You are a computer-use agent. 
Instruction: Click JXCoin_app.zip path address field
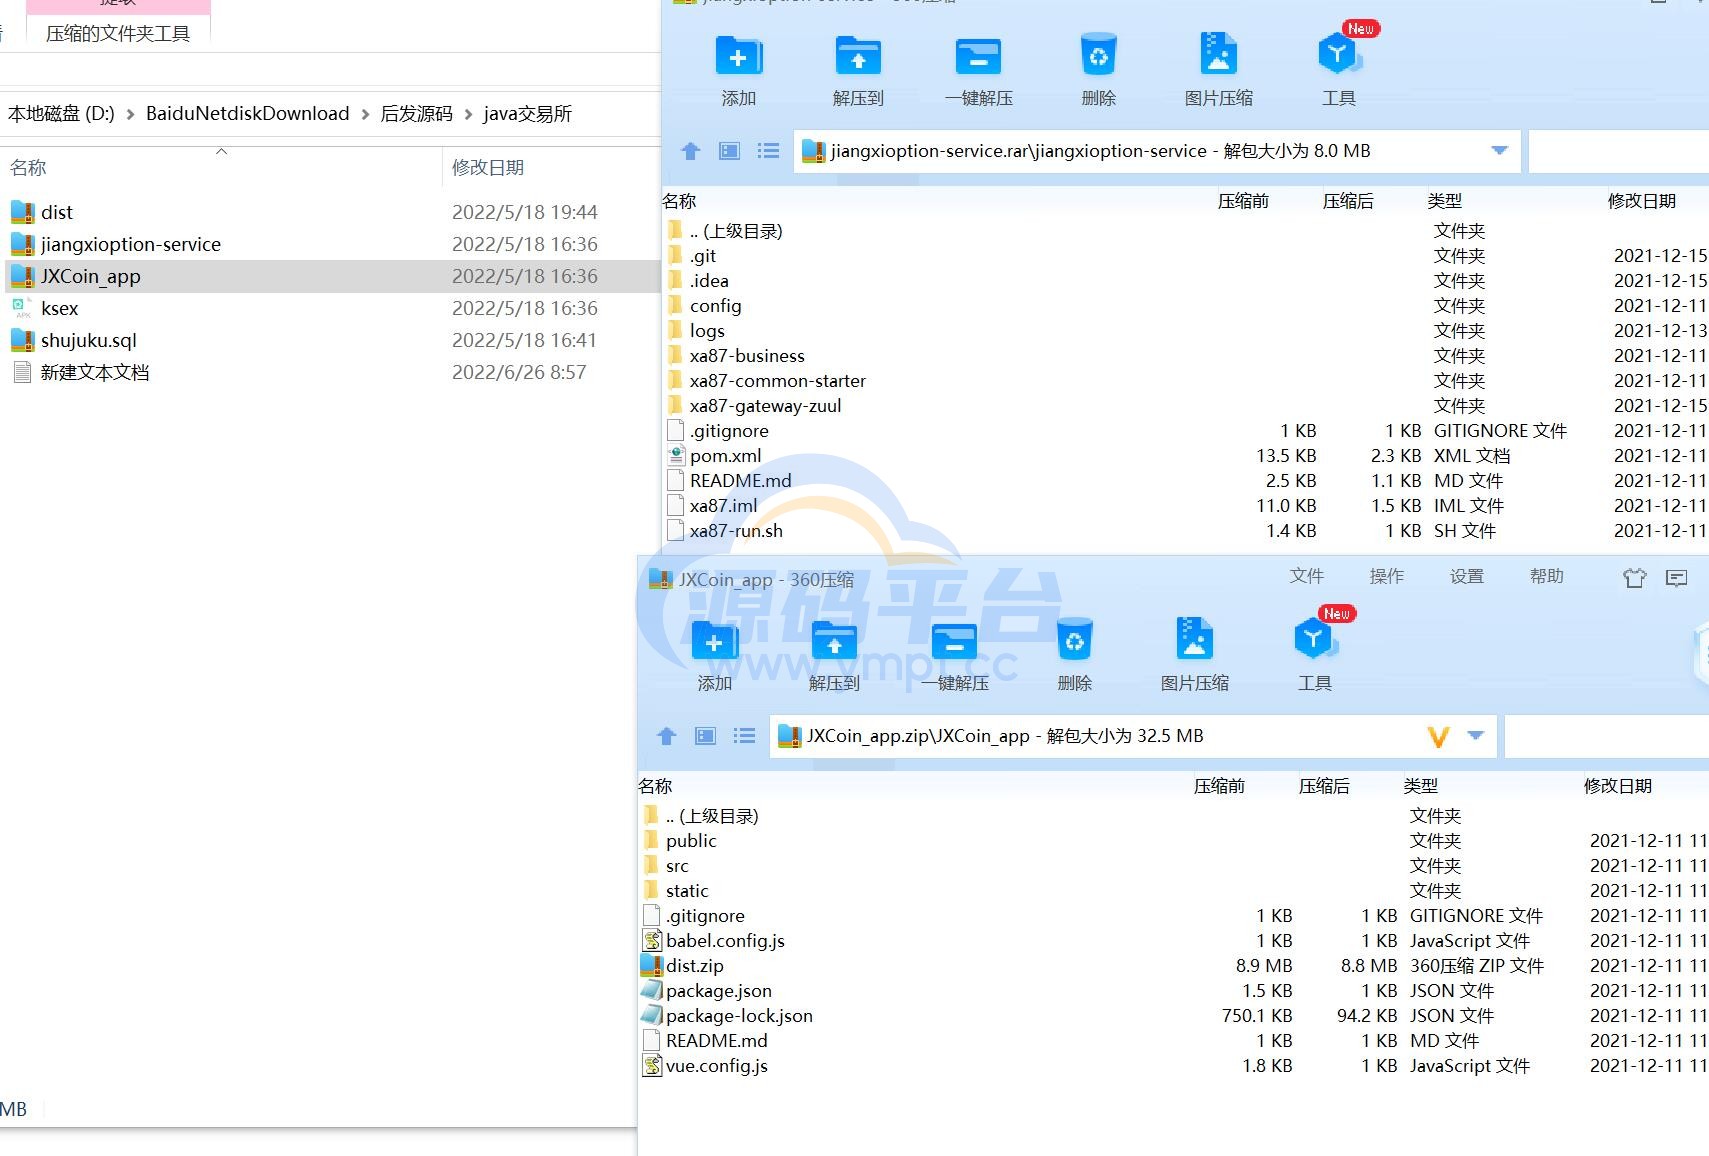(1132, 736)
